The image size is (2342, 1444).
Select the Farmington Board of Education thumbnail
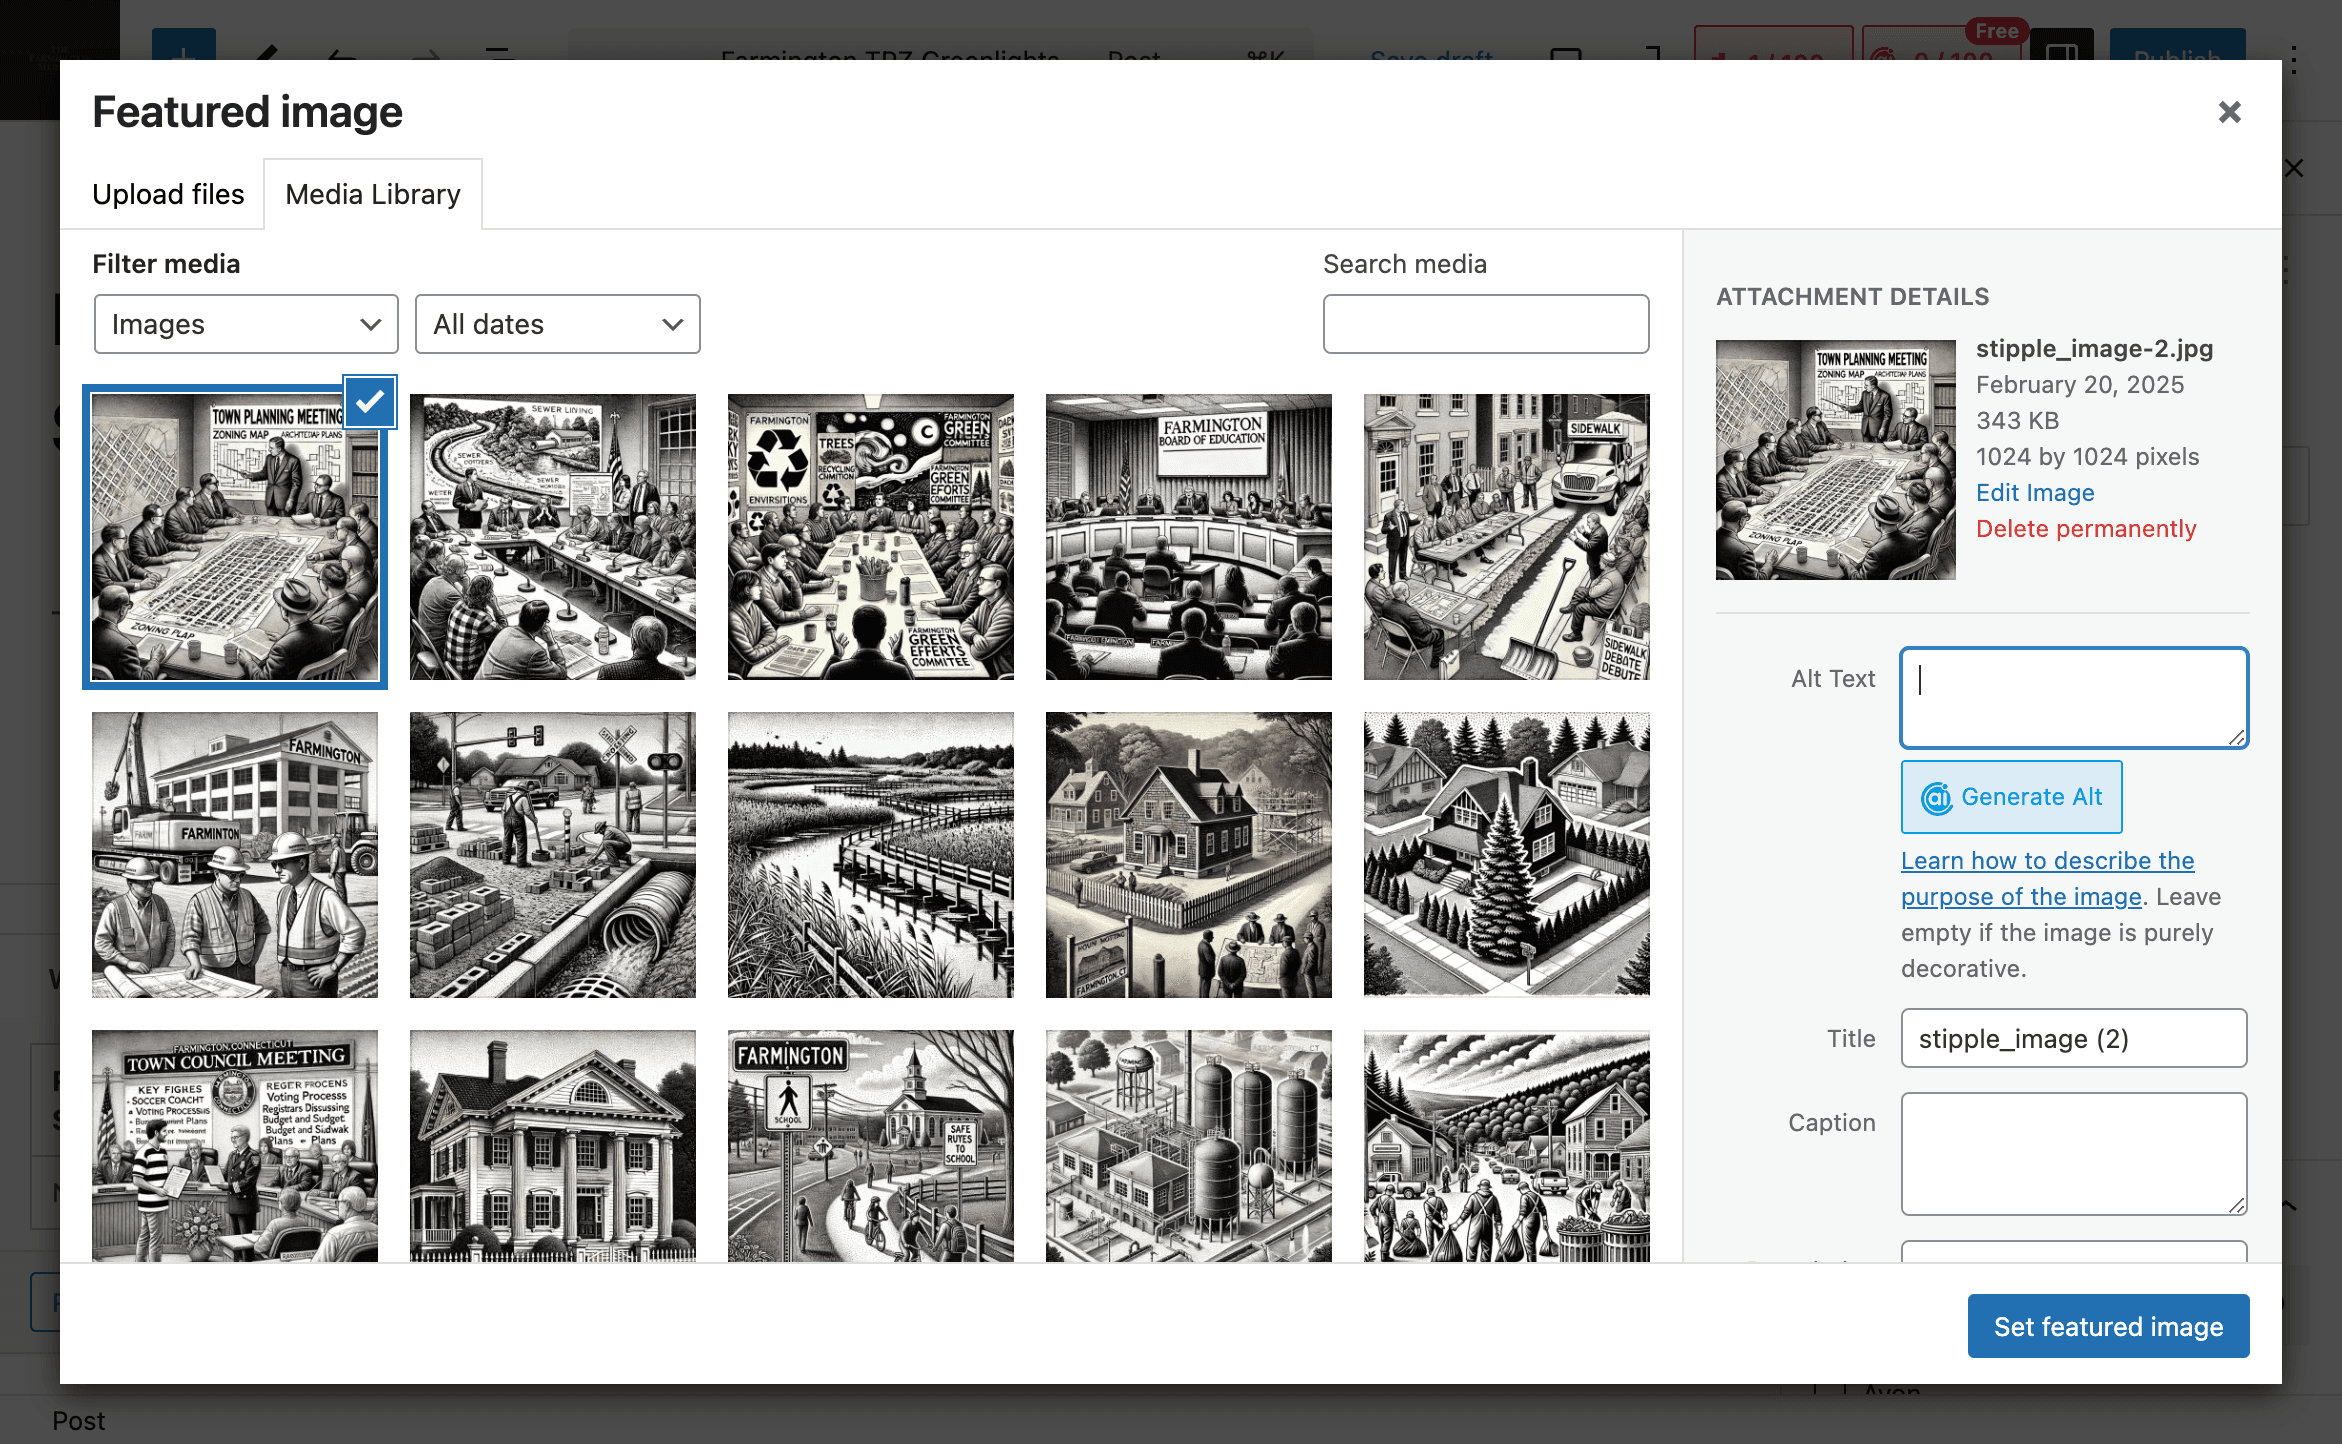(1189, 537)
